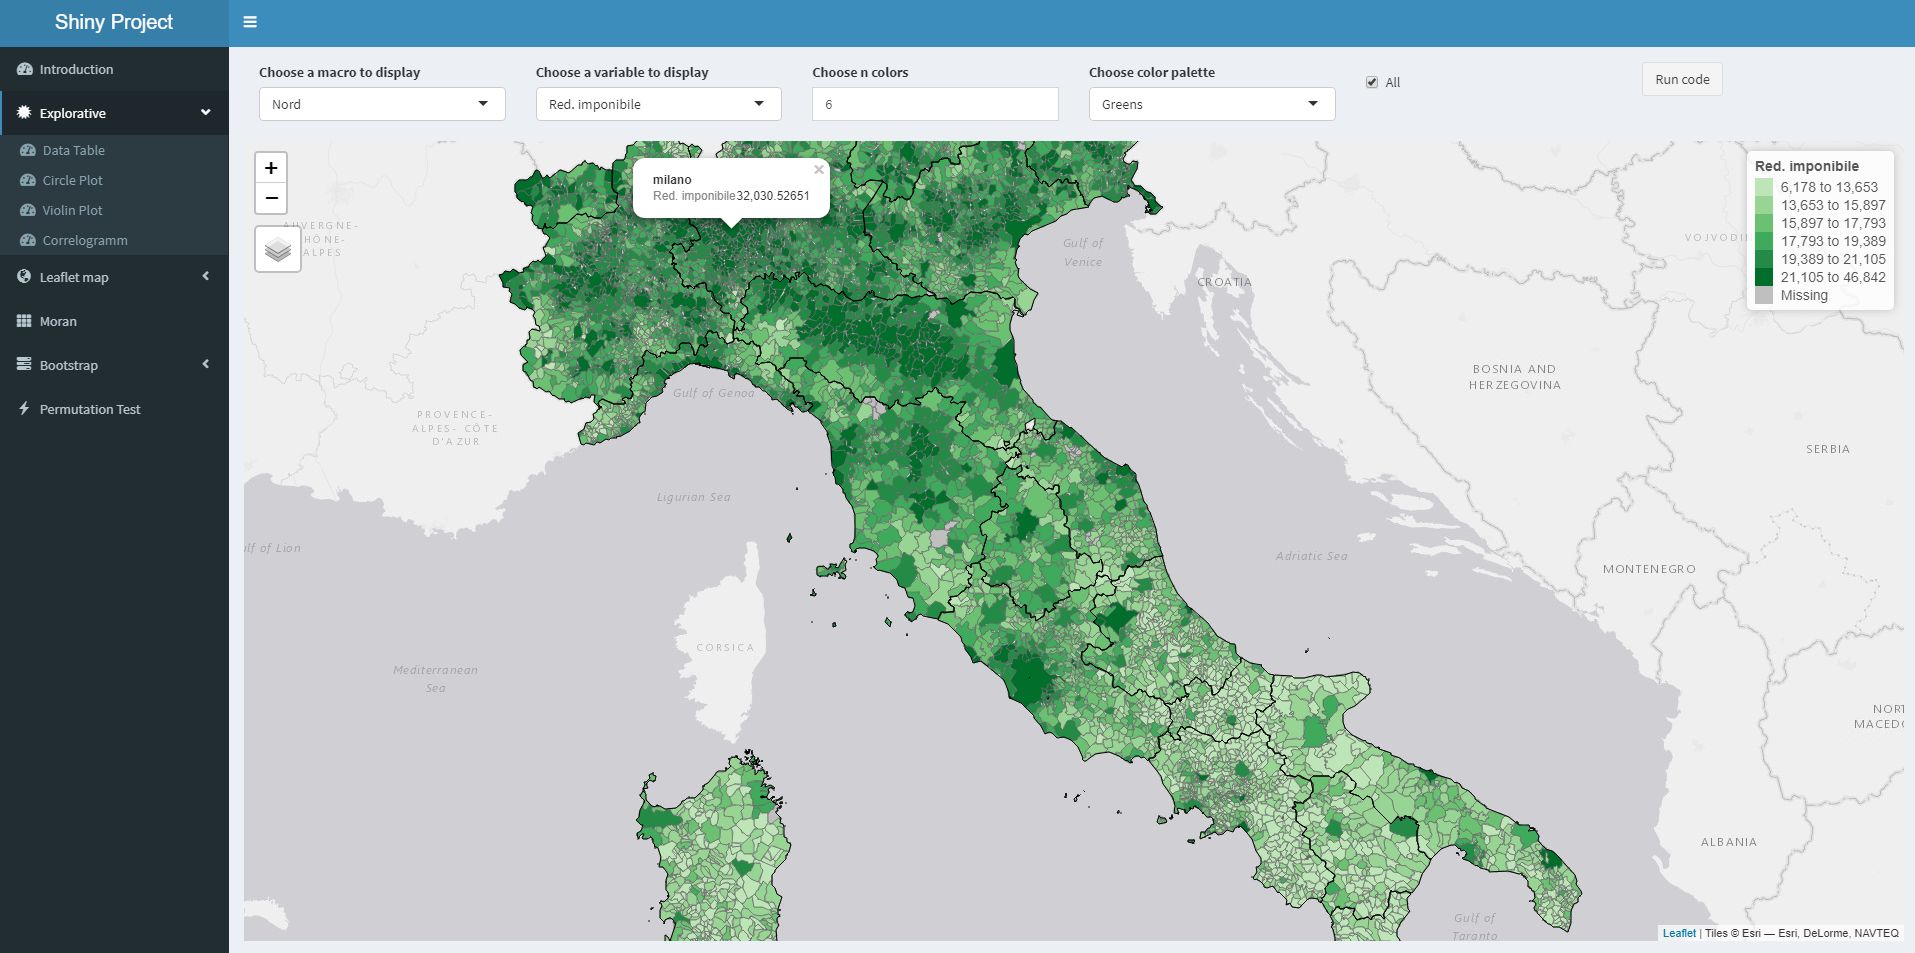The width and height of the screenshot is (1915, 953).
Task: Open the Introduction page
Action: click(114, 69)
